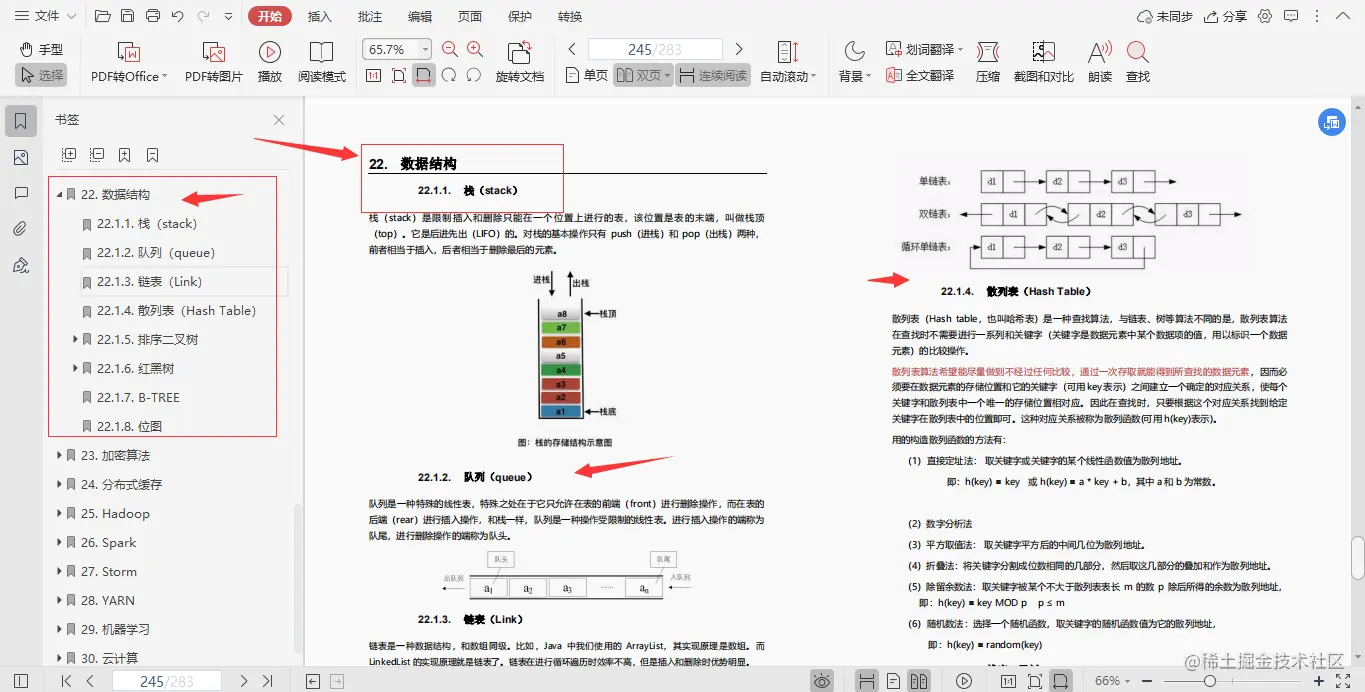Start 朗读 read-aloud feature

coord(1098,57)
